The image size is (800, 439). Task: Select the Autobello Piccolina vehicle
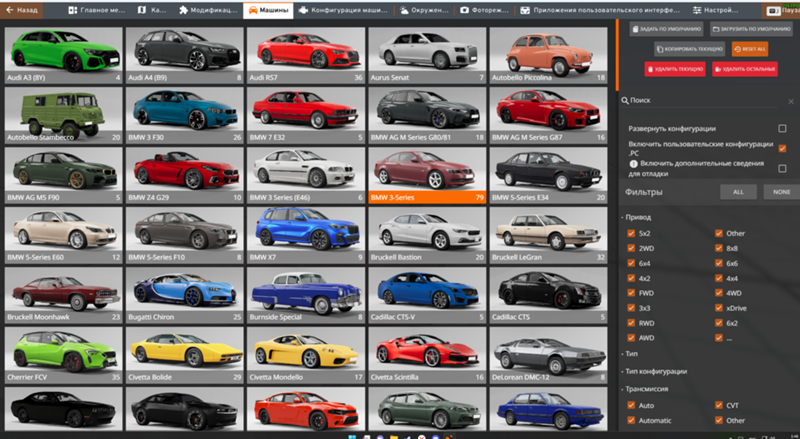coord(548,55)
